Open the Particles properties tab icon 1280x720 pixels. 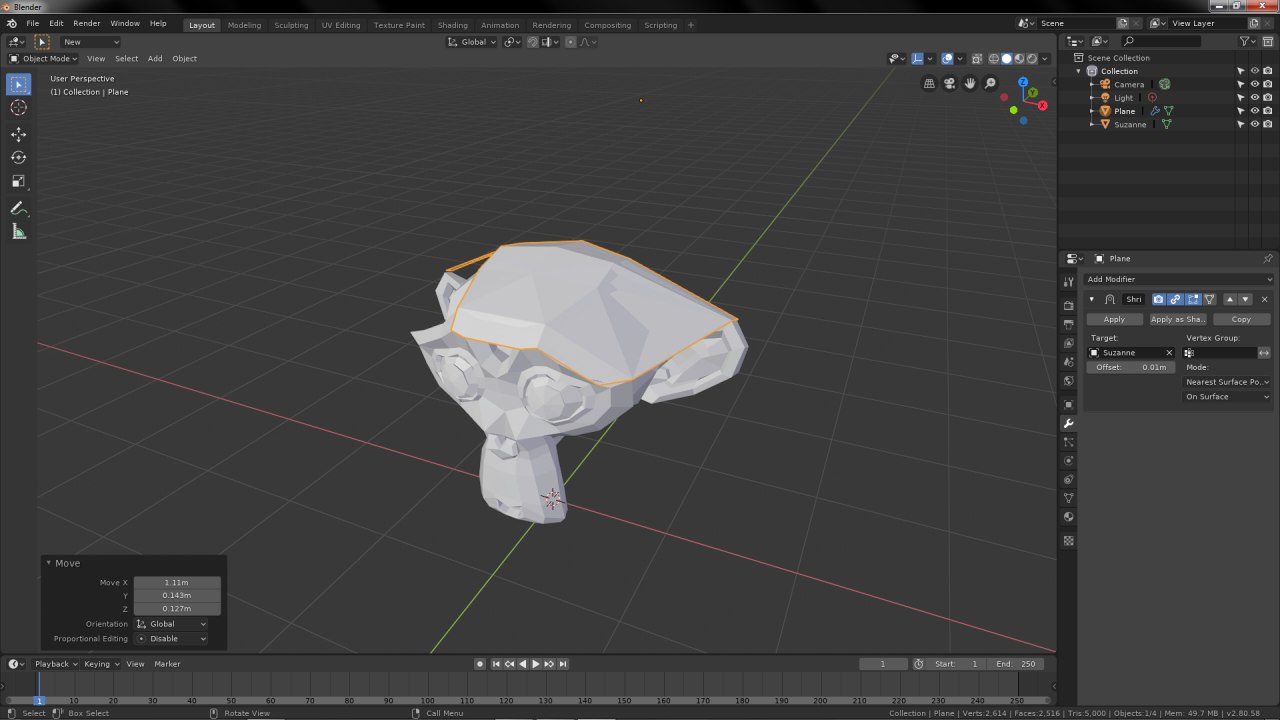coord(1068,442)
